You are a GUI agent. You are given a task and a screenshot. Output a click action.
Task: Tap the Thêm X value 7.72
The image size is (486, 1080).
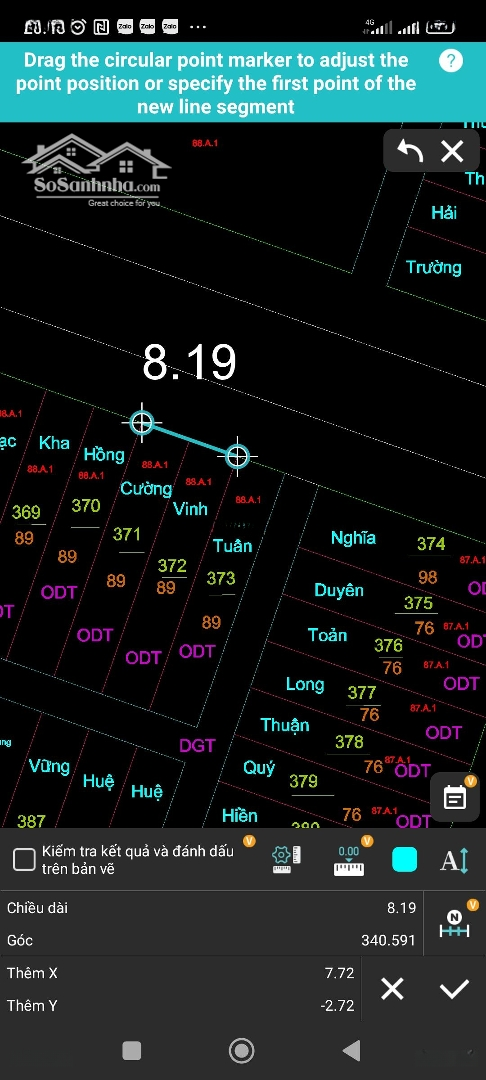pos(339,973)
